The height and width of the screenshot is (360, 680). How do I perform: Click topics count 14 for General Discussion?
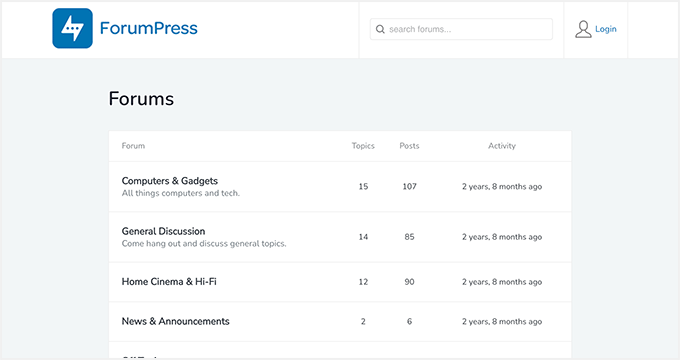click(x=363, y=237)
